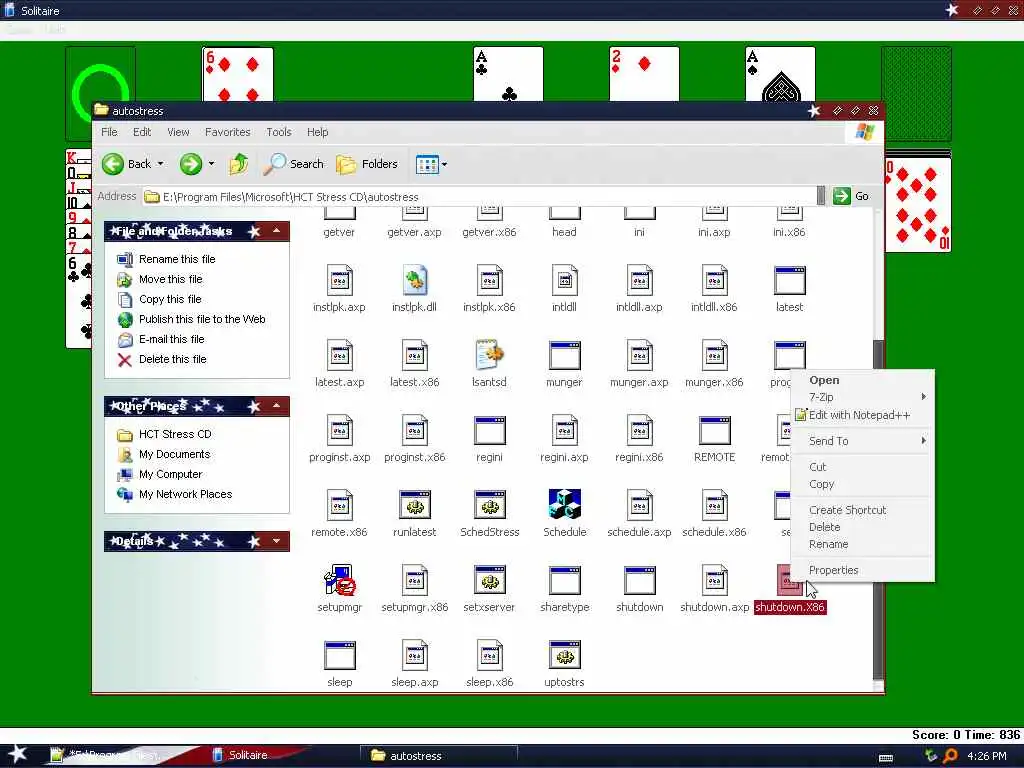The width and height of the screenshot is (1024, 768).
Task: Select the lsantsd file icon
Action: [x=489, y=356]
